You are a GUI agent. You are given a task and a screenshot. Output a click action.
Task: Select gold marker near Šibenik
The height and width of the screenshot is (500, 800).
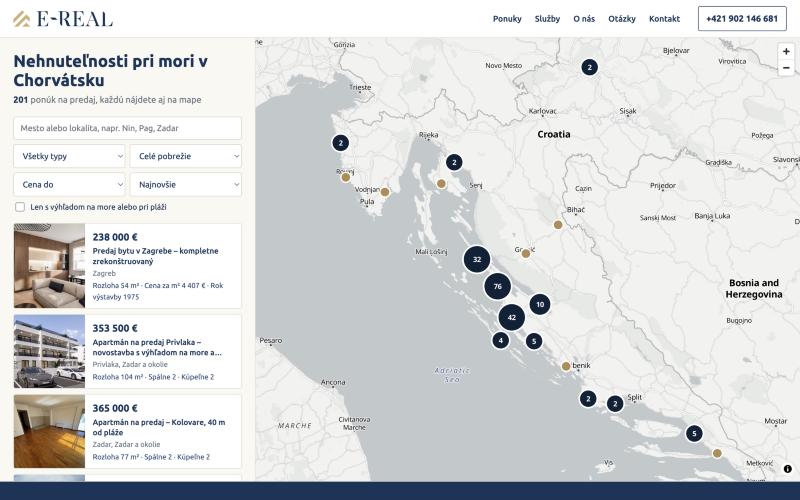pos(566,366)
